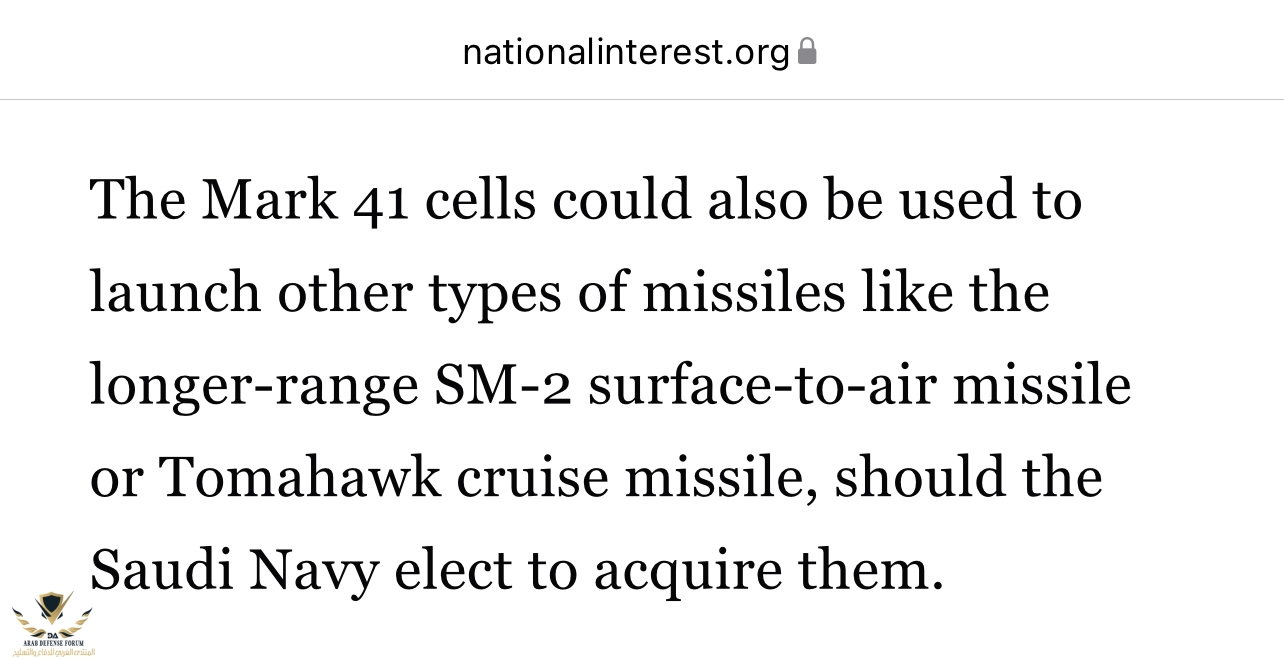Click the word "launch" starting the second line
This screenshot has height=659, width=1284.
point(175,292)
